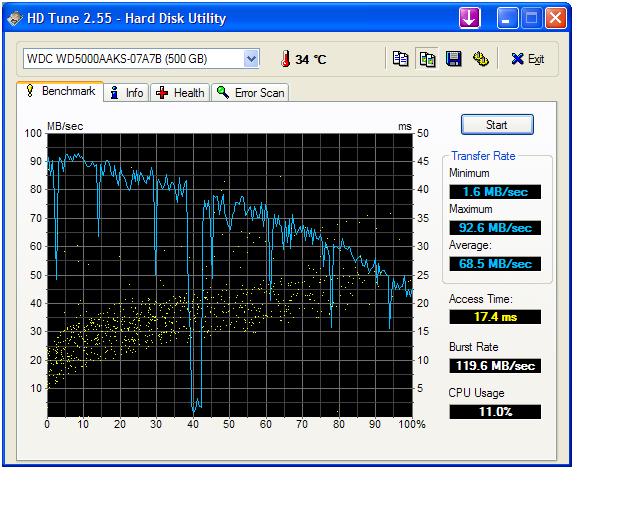
Task: Open the options wrench icon
Action: pyautogui.click(x=479, y=59)
